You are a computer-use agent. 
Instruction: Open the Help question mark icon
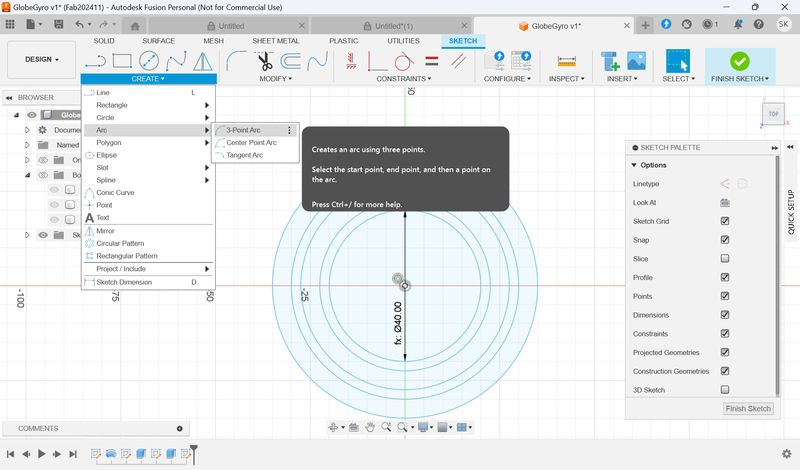tap(759, 24)
